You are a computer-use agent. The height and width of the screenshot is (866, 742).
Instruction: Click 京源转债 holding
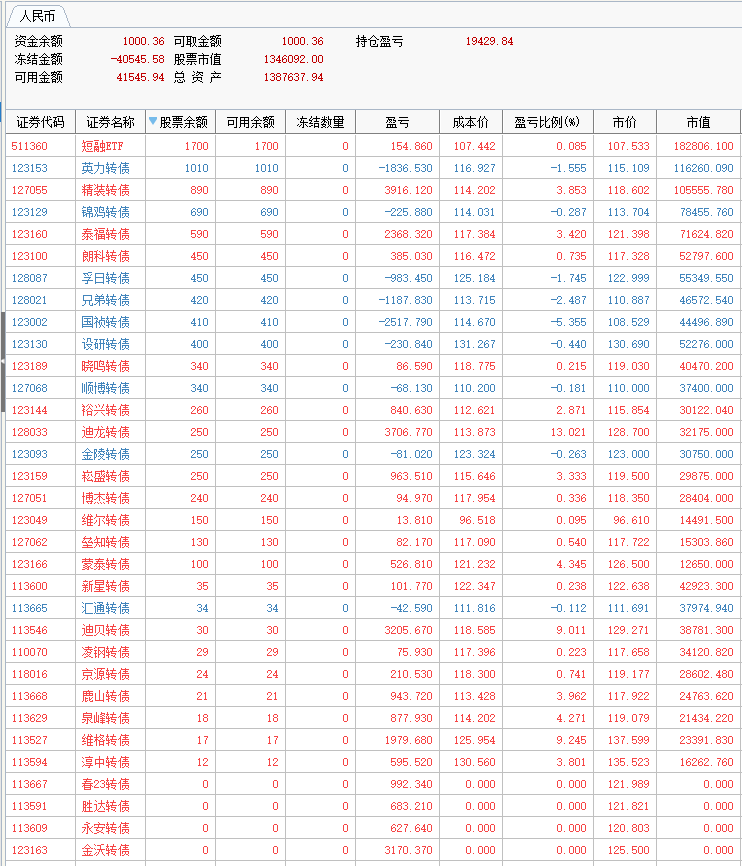click(x=106, y=674)
